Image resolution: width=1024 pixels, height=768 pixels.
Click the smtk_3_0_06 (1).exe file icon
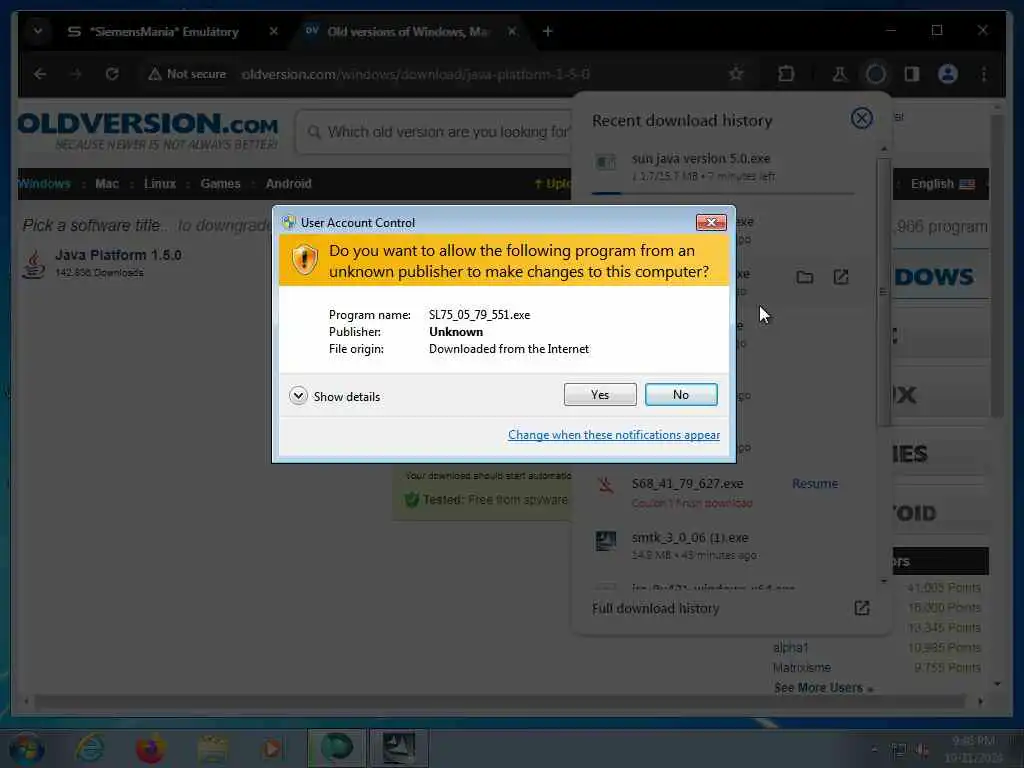pos(605,541)
